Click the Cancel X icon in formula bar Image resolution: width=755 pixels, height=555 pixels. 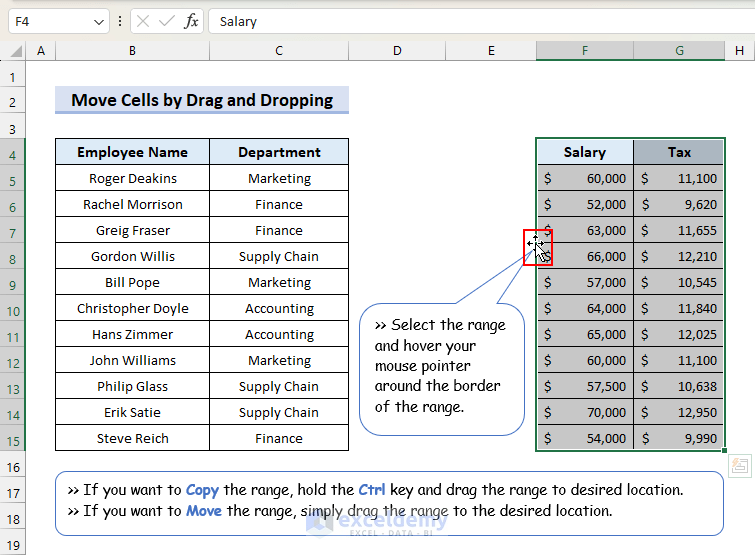pyautogui.click(x=143, y=21)
